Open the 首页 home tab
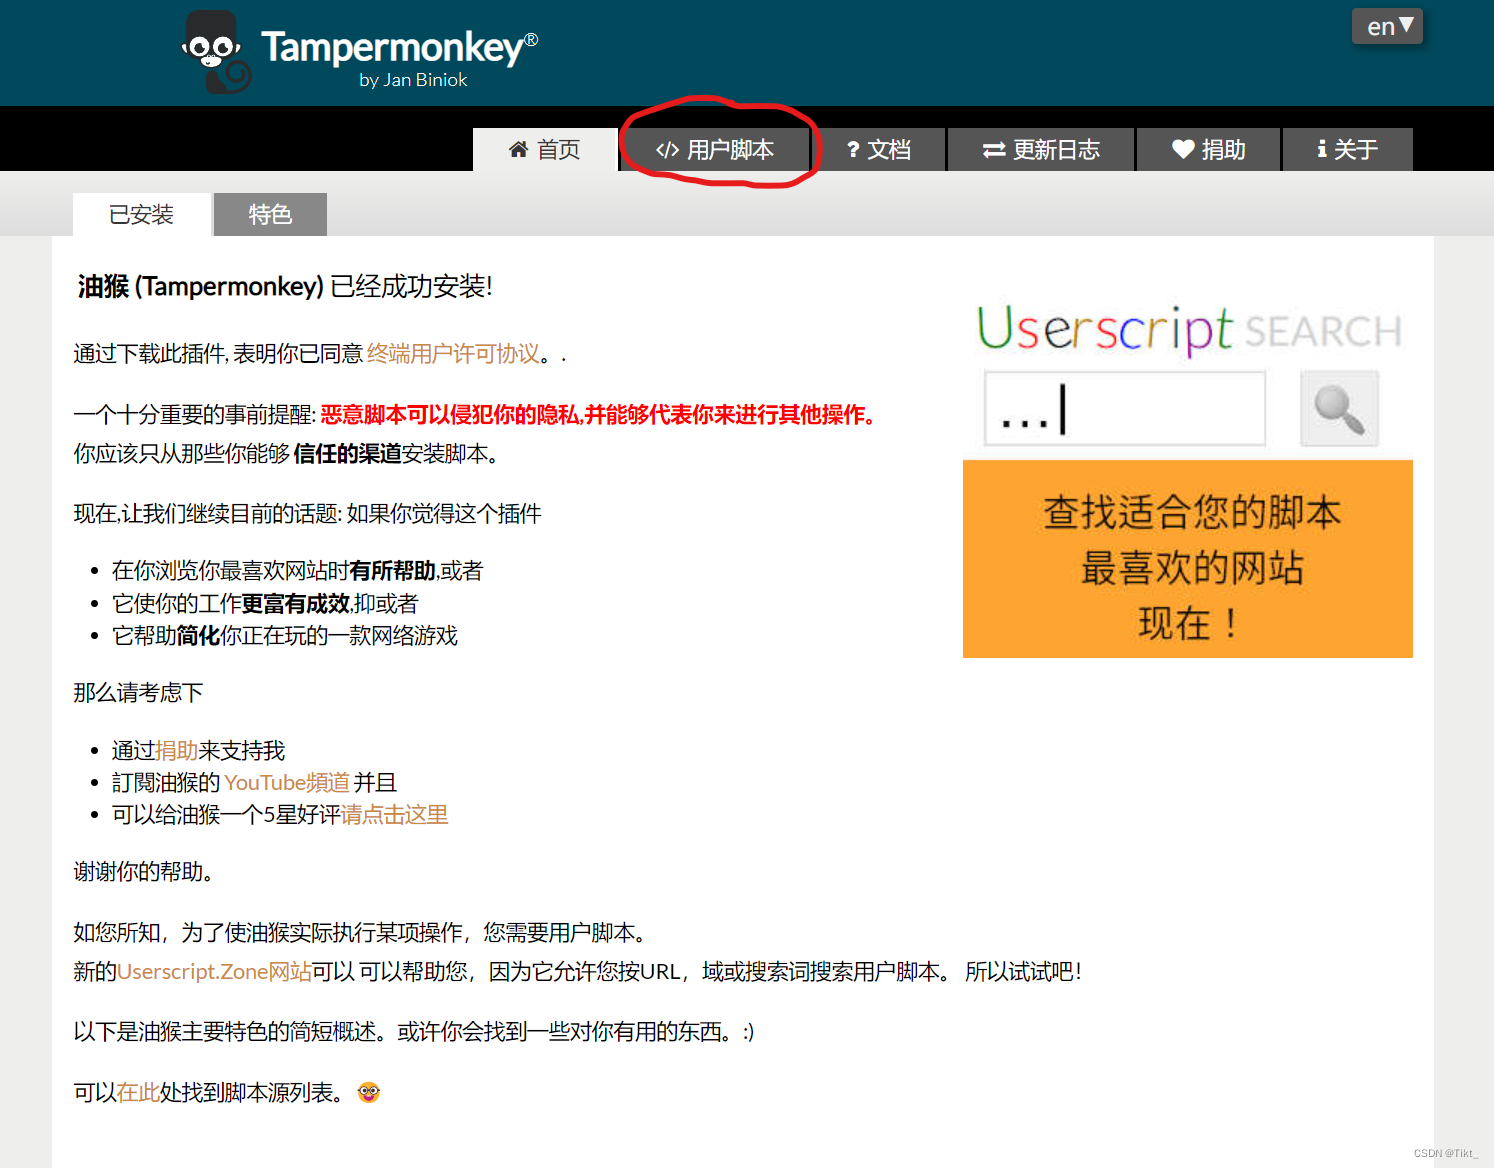Screen dimensions: 1494x1168 (545, 149)
